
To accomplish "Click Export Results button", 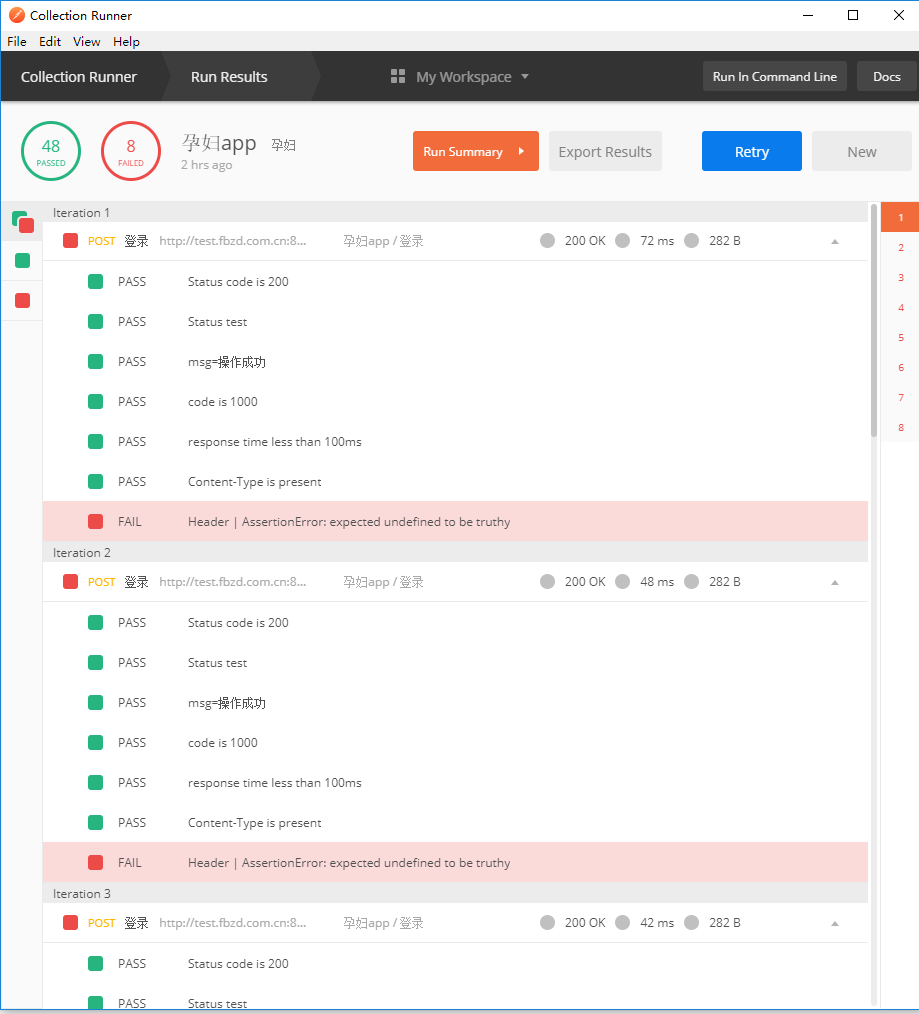I will pos(605,151).
